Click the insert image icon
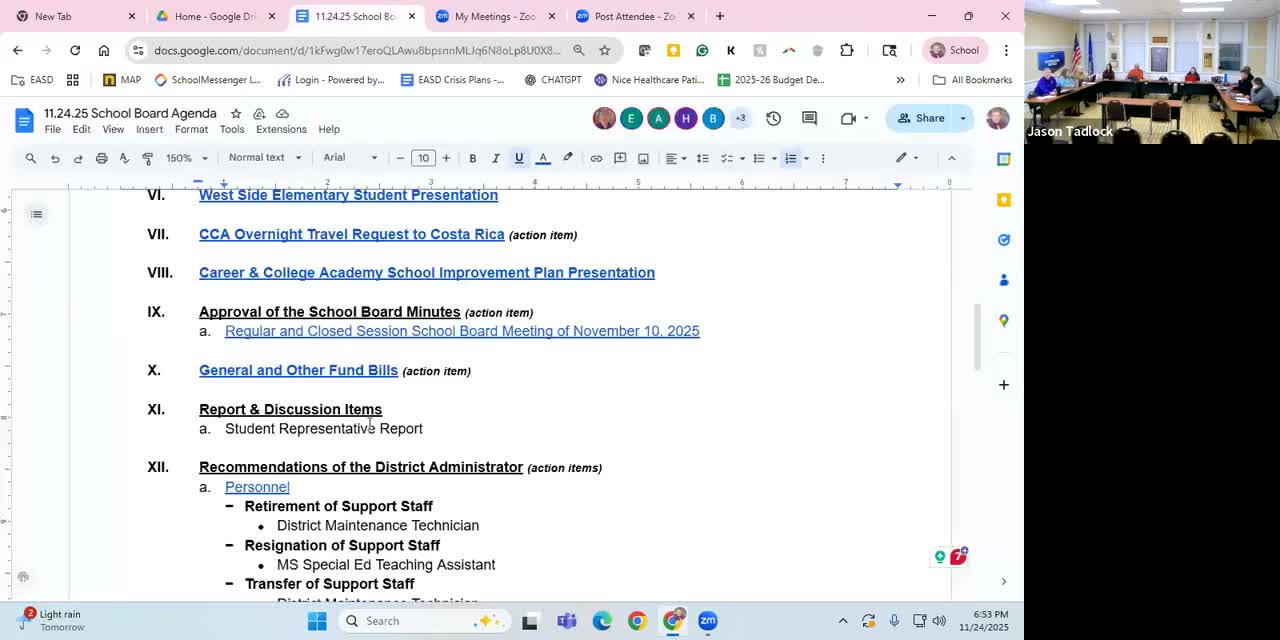The image size is (1280, 640). coord(643,158)
